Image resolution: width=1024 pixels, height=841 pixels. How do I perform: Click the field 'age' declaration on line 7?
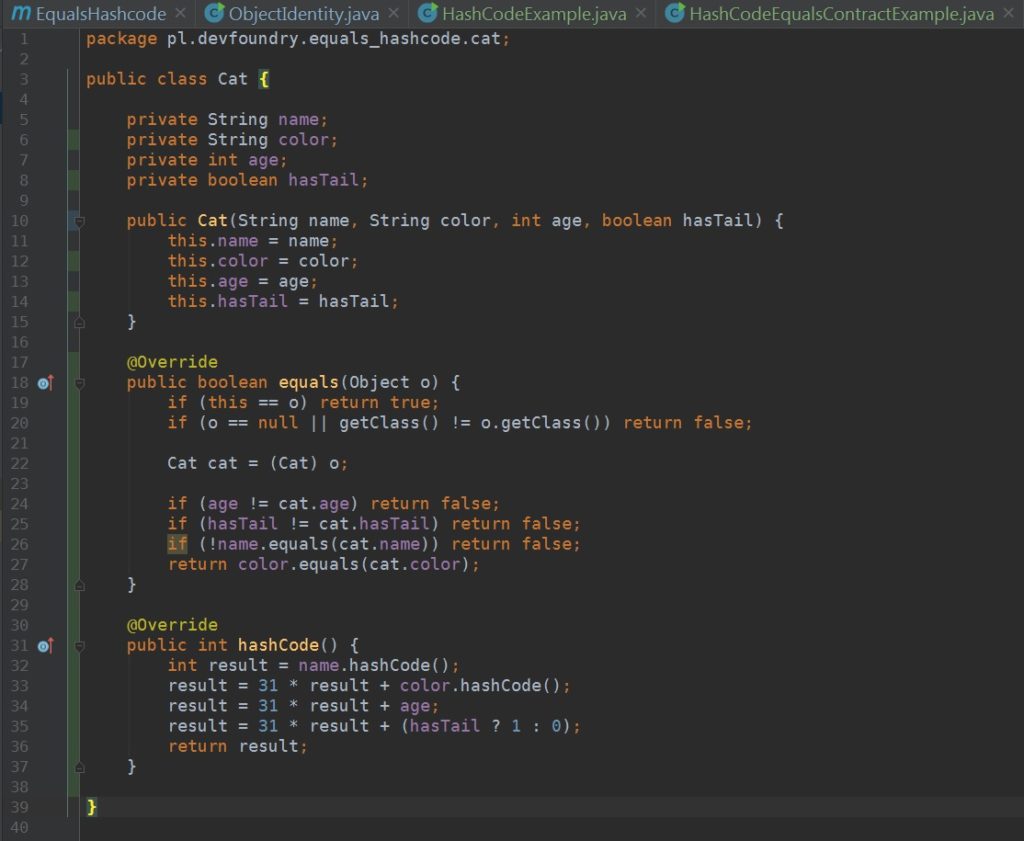pos(263,160)
